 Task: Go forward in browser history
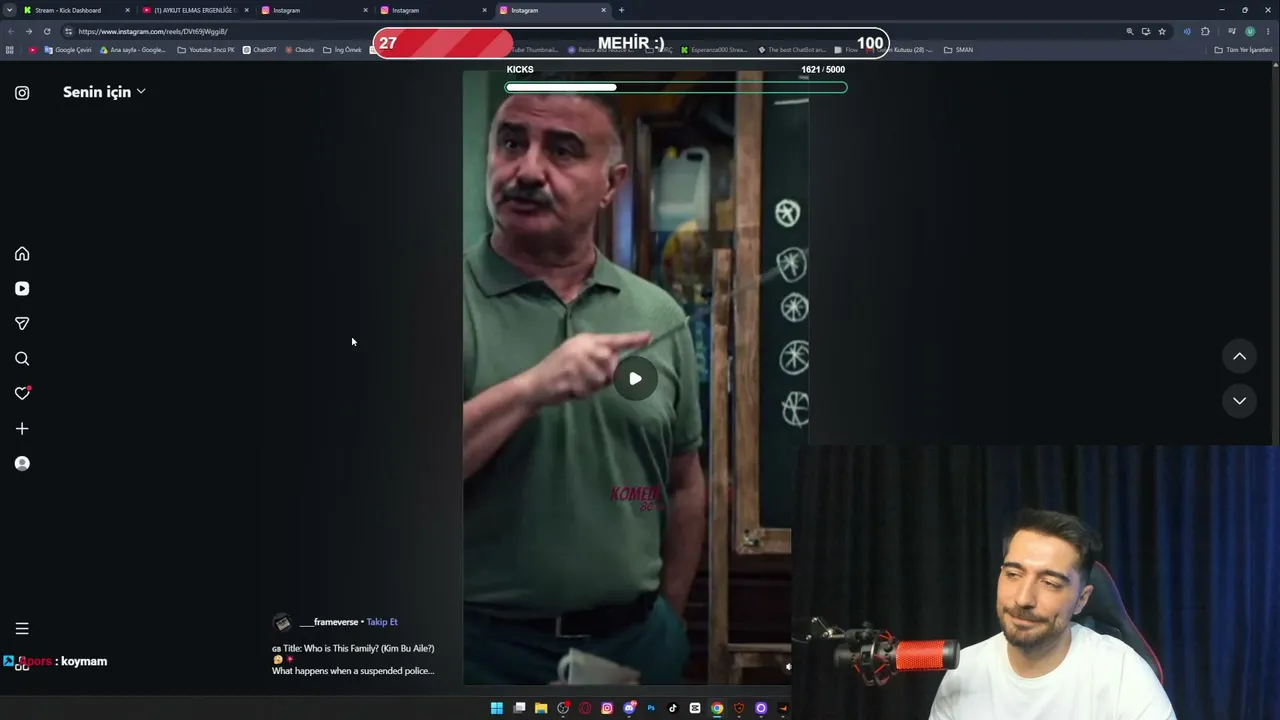[x=28, y=31]
